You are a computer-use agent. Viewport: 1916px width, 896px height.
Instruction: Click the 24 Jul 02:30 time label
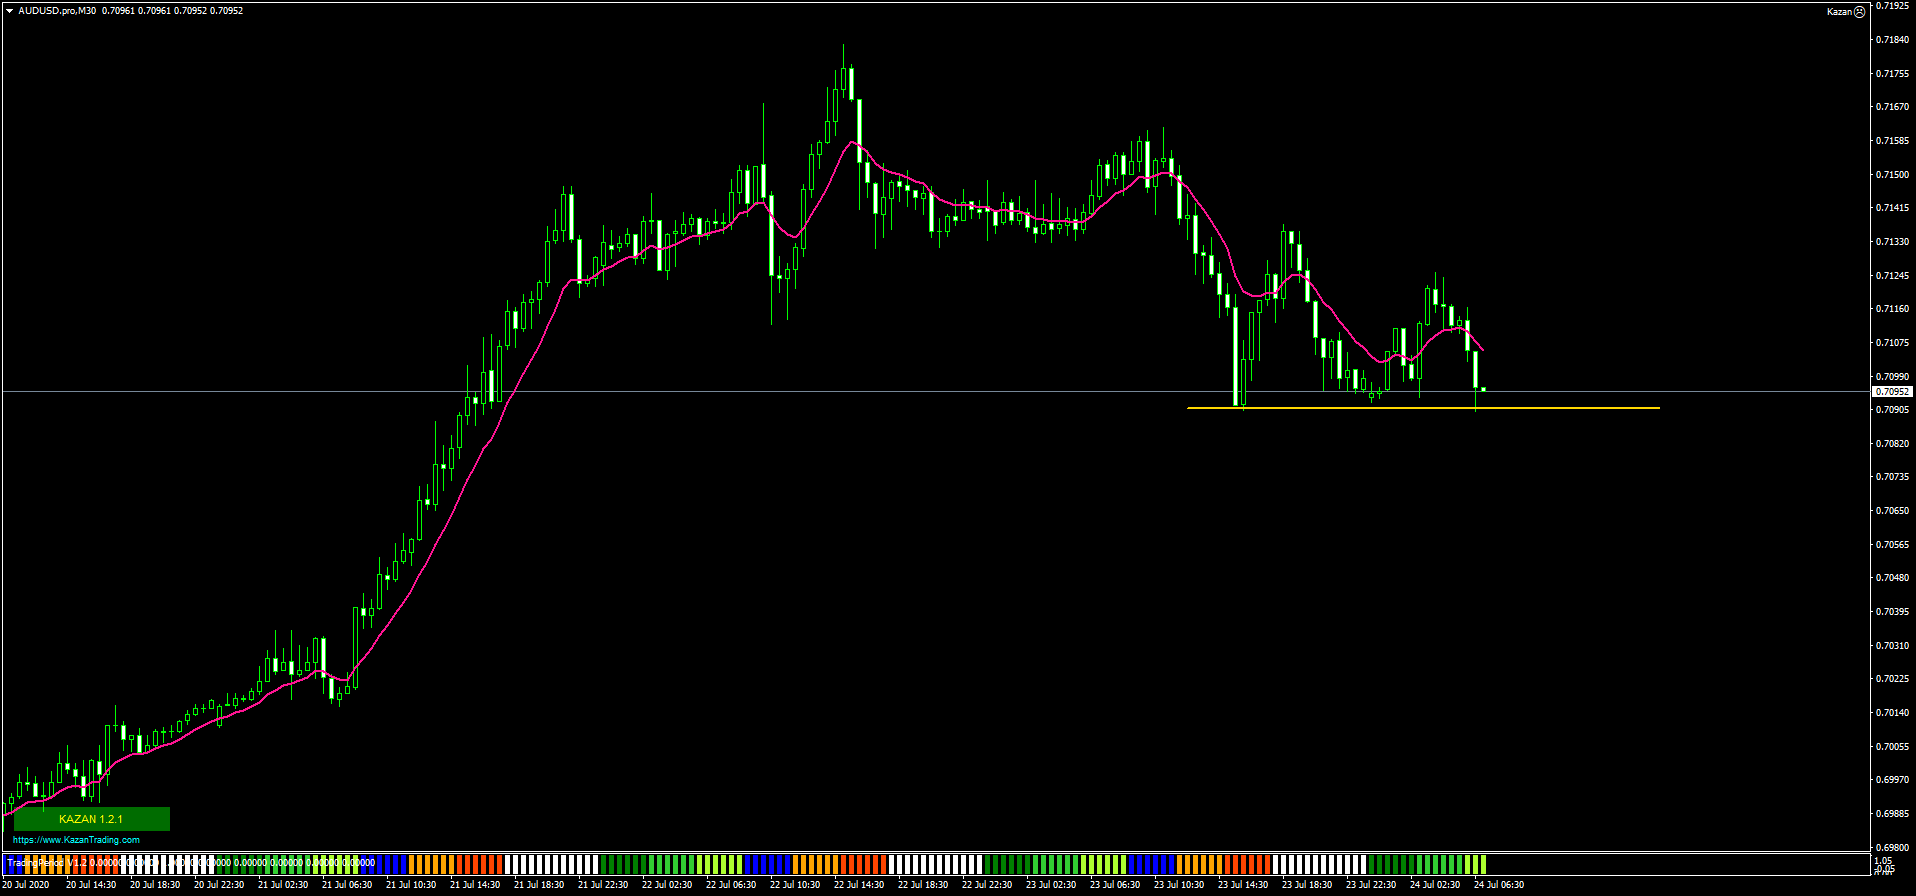1435,885
